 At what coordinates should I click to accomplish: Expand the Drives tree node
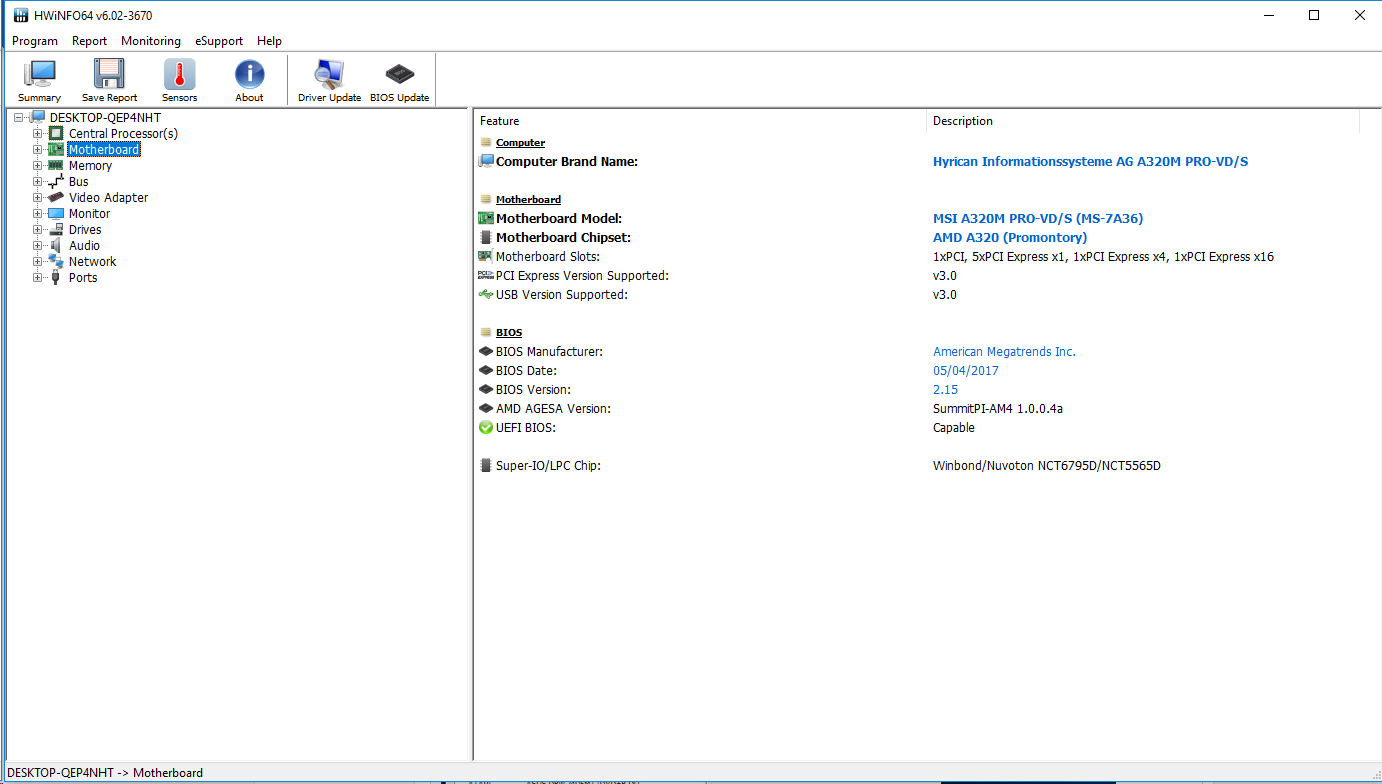pos(38,230)
